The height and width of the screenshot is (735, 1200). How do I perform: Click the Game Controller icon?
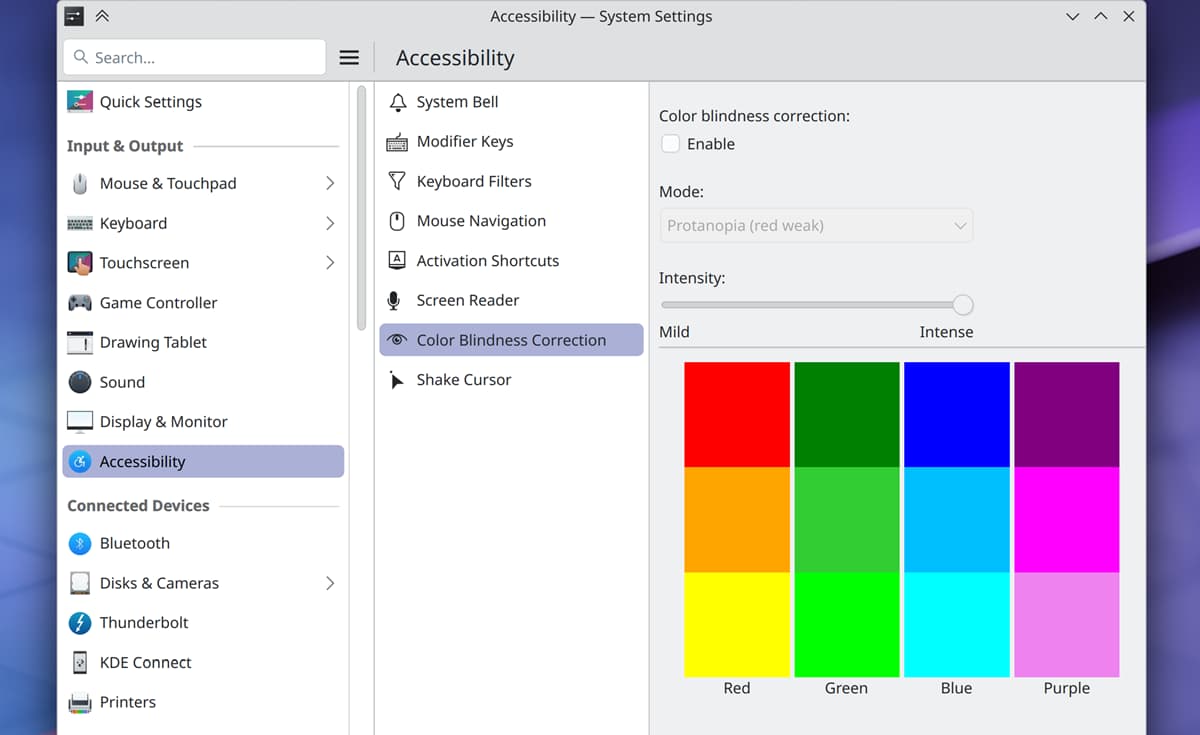(80, 302)
